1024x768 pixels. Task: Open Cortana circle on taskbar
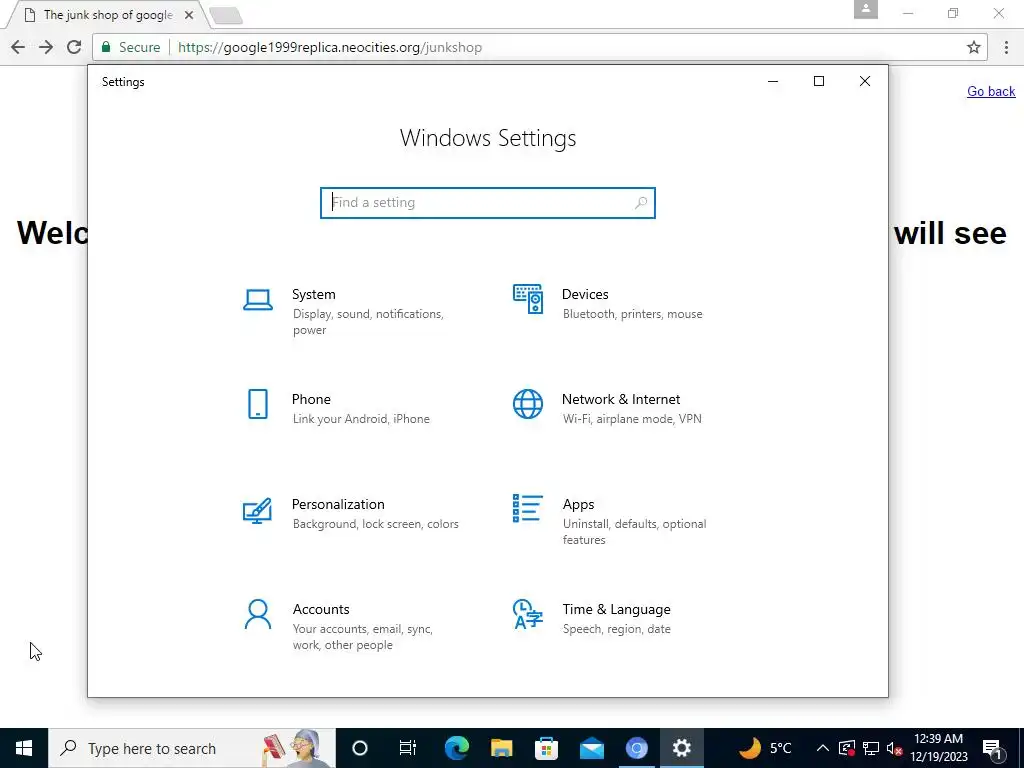[360, 748]
